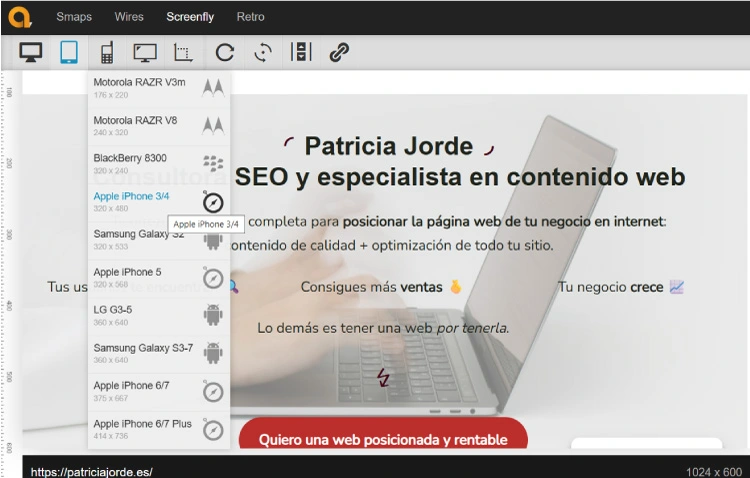
Task: Choose Apple iPhone 6/7 Plus device
Action: click(x=159, y=430)
